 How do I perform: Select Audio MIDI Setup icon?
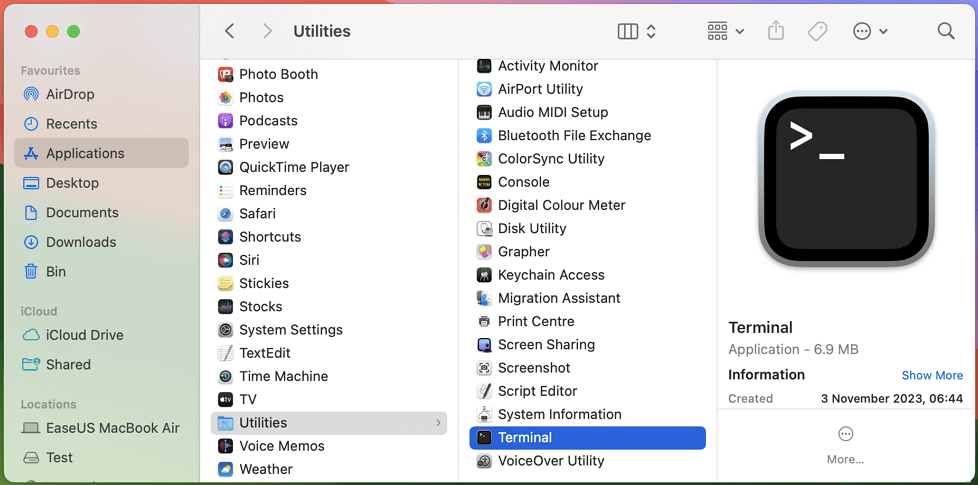coord(484,112)
